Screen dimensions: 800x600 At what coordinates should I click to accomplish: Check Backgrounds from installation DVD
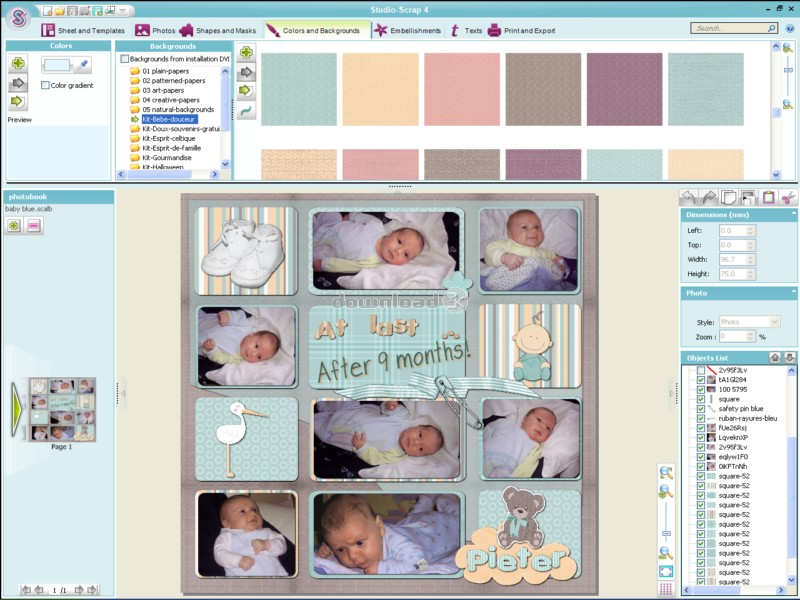[124, 59]
